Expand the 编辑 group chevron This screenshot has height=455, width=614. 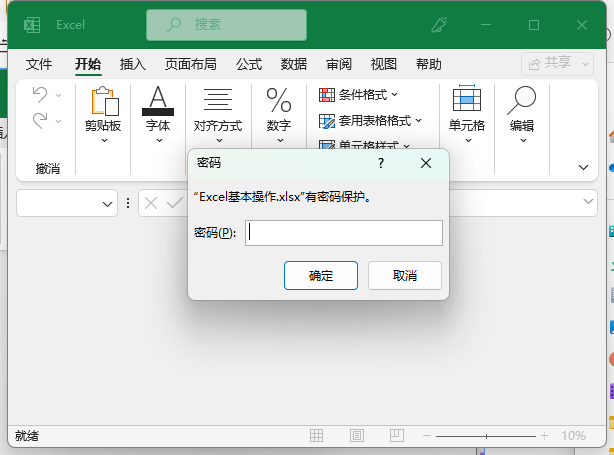(523, 140)
